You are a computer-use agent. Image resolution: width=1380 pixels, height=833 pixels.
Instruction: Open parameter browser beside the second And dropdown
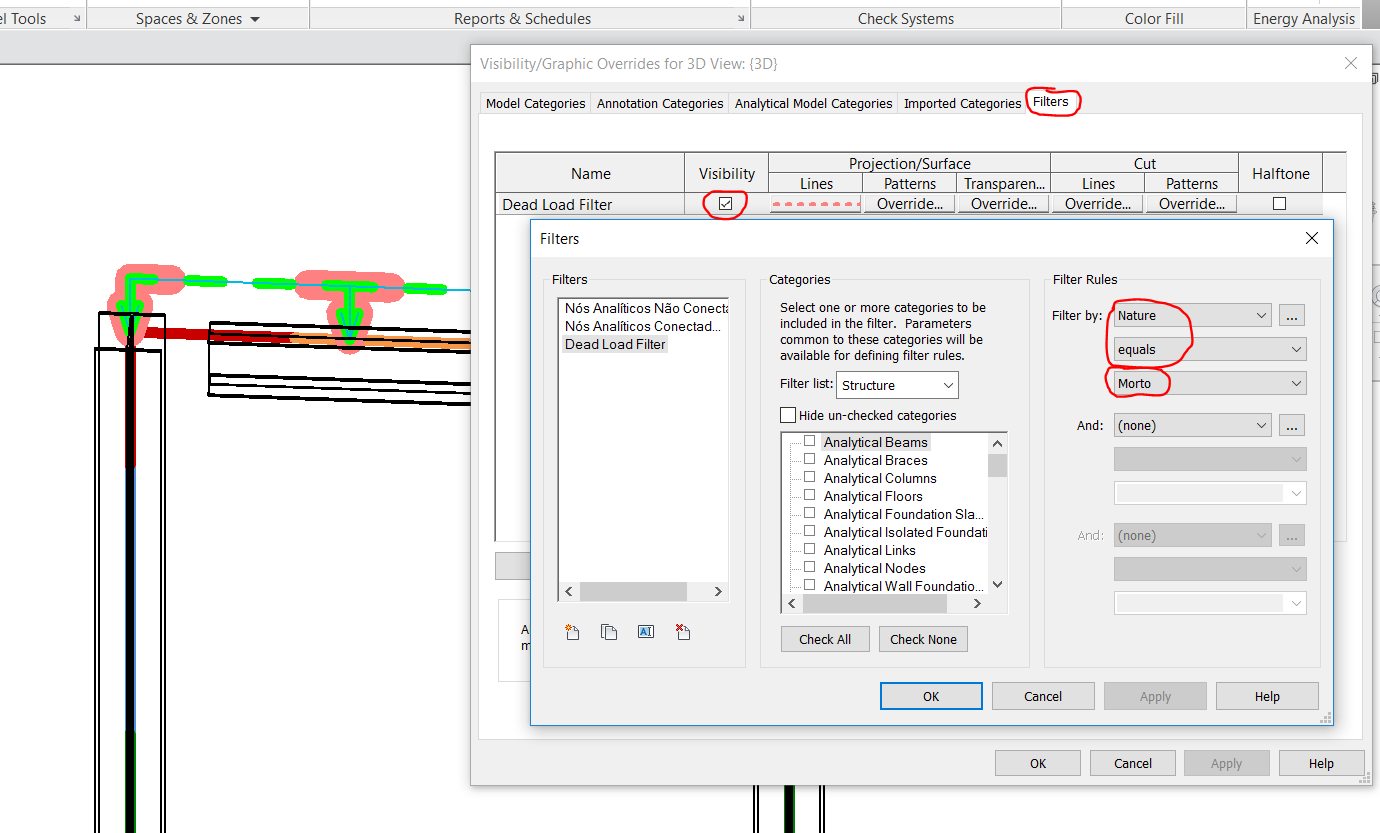[x=1291, y=534]
